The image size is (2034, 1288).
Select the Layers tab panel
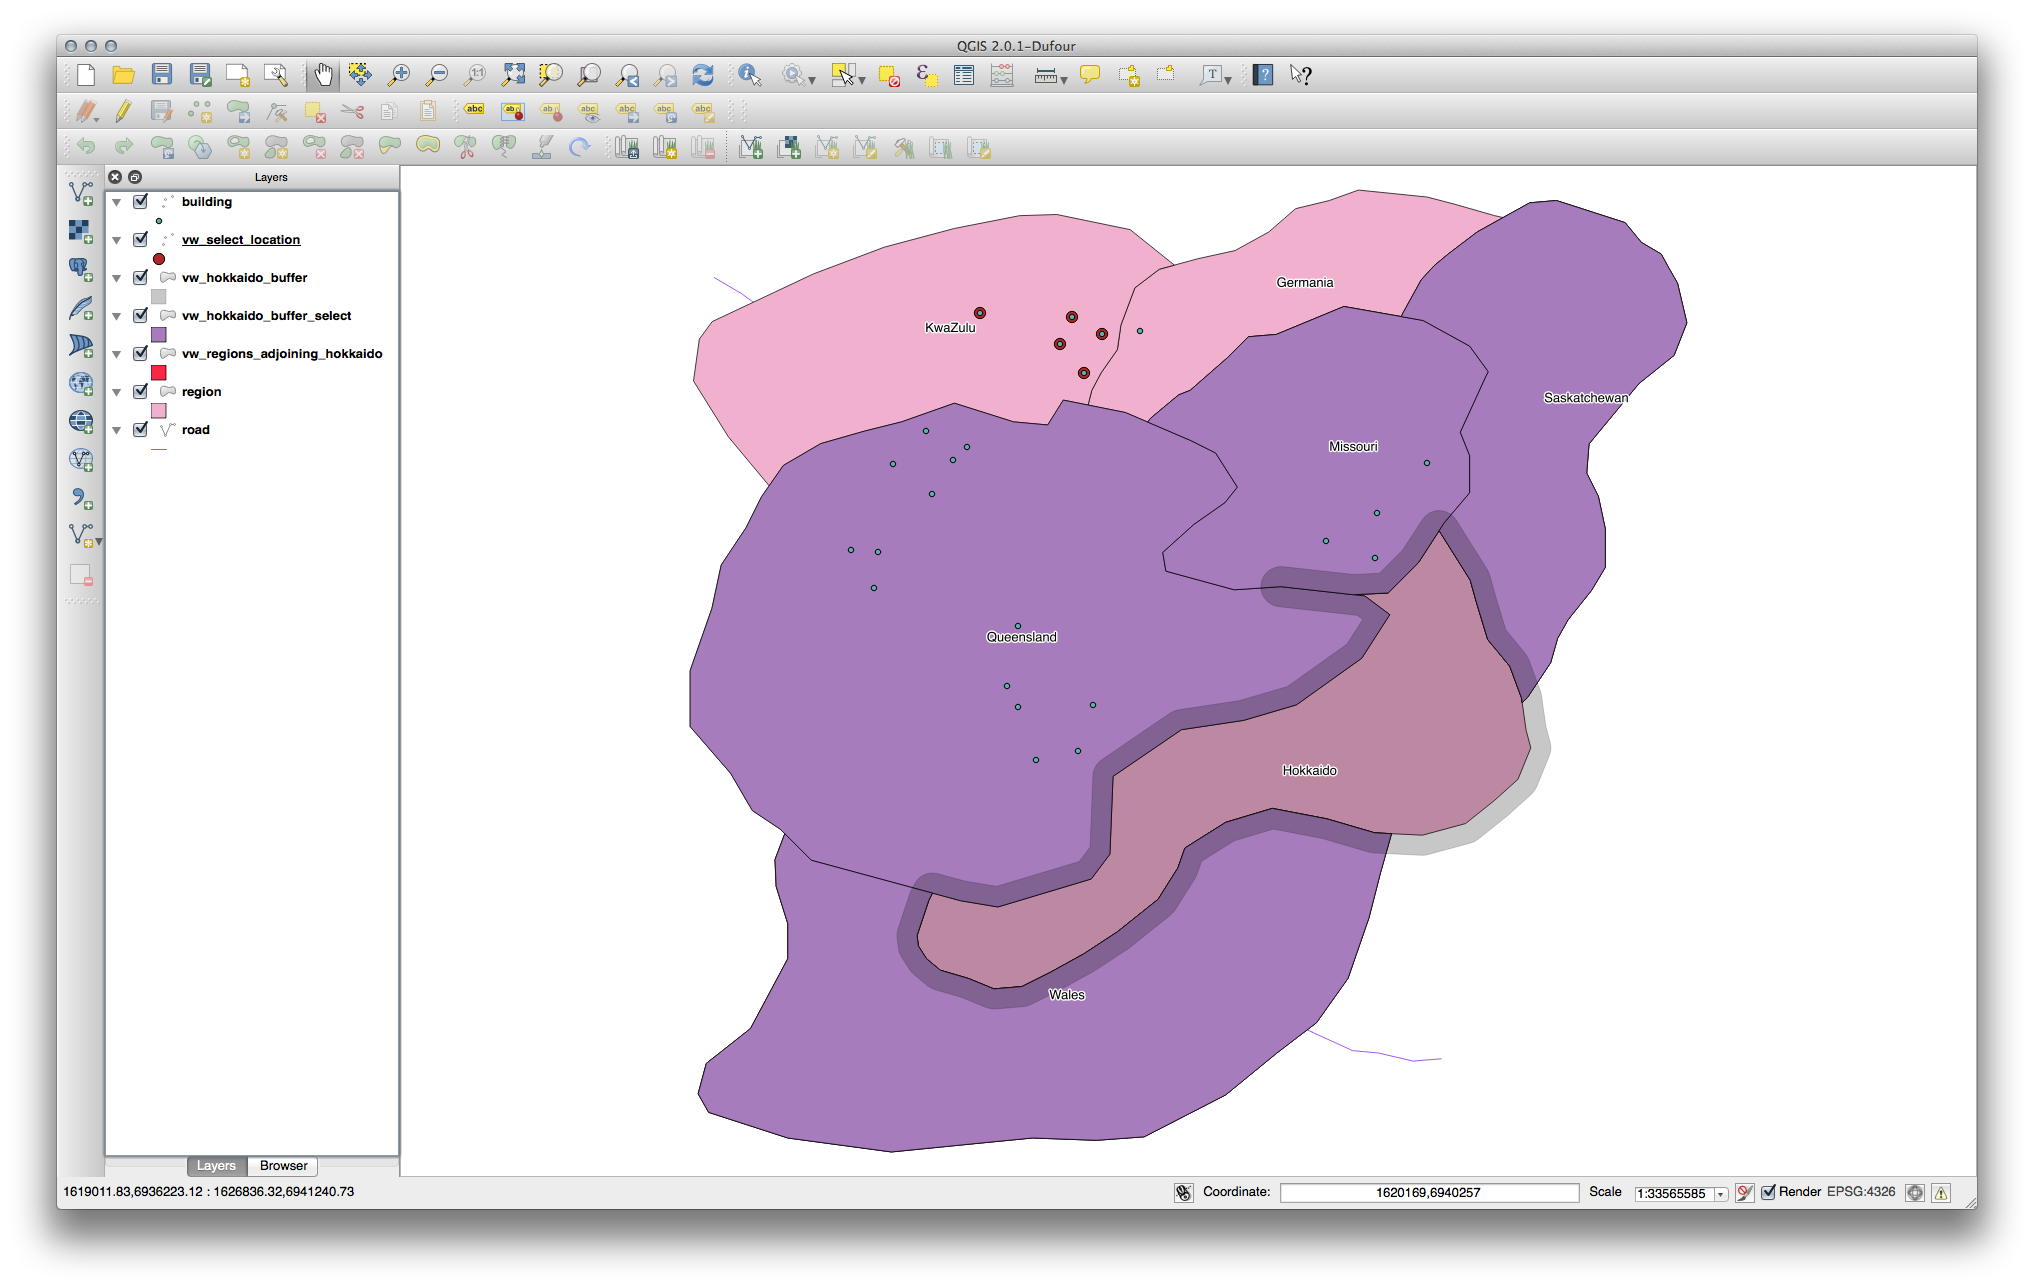pos(211,1165)
